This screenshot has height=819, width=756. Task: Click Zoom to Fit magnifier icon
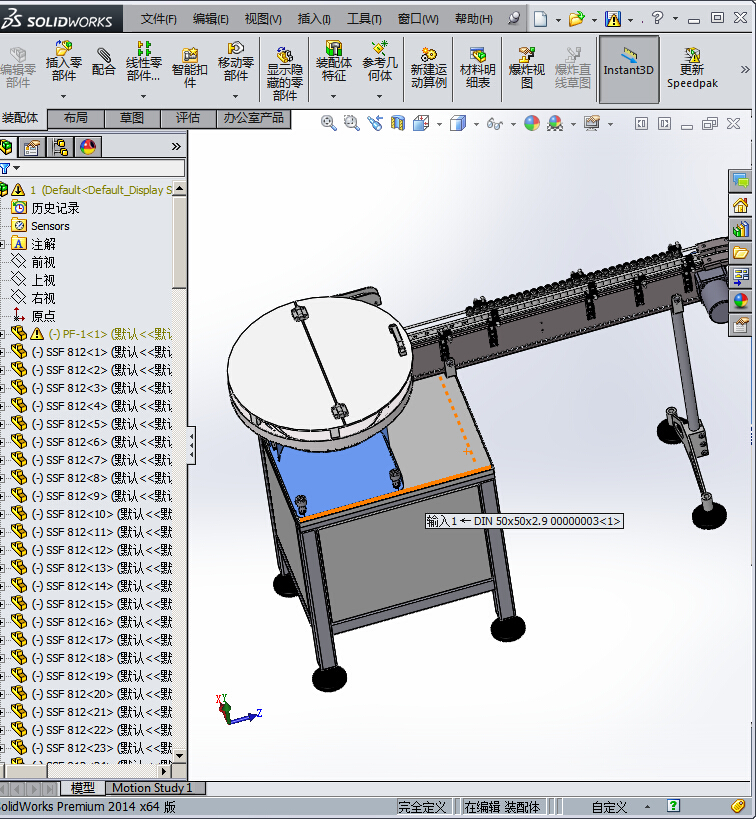[x=329, y=123]
